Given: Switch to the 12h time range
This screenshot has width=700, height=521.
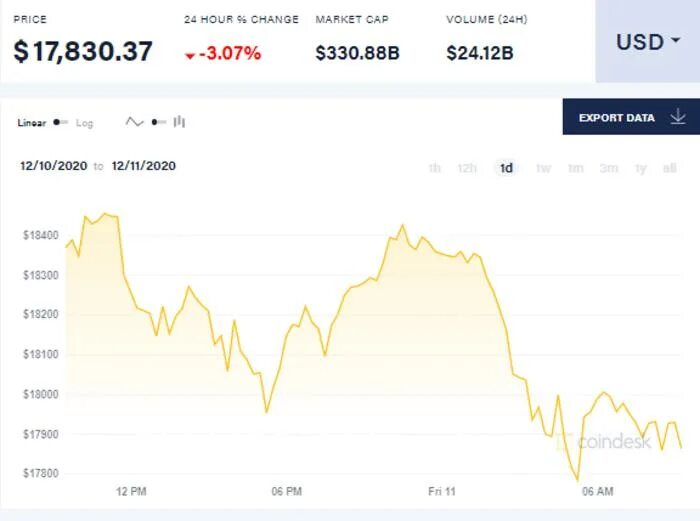Looking at the screenshot, I should [467, 168].
